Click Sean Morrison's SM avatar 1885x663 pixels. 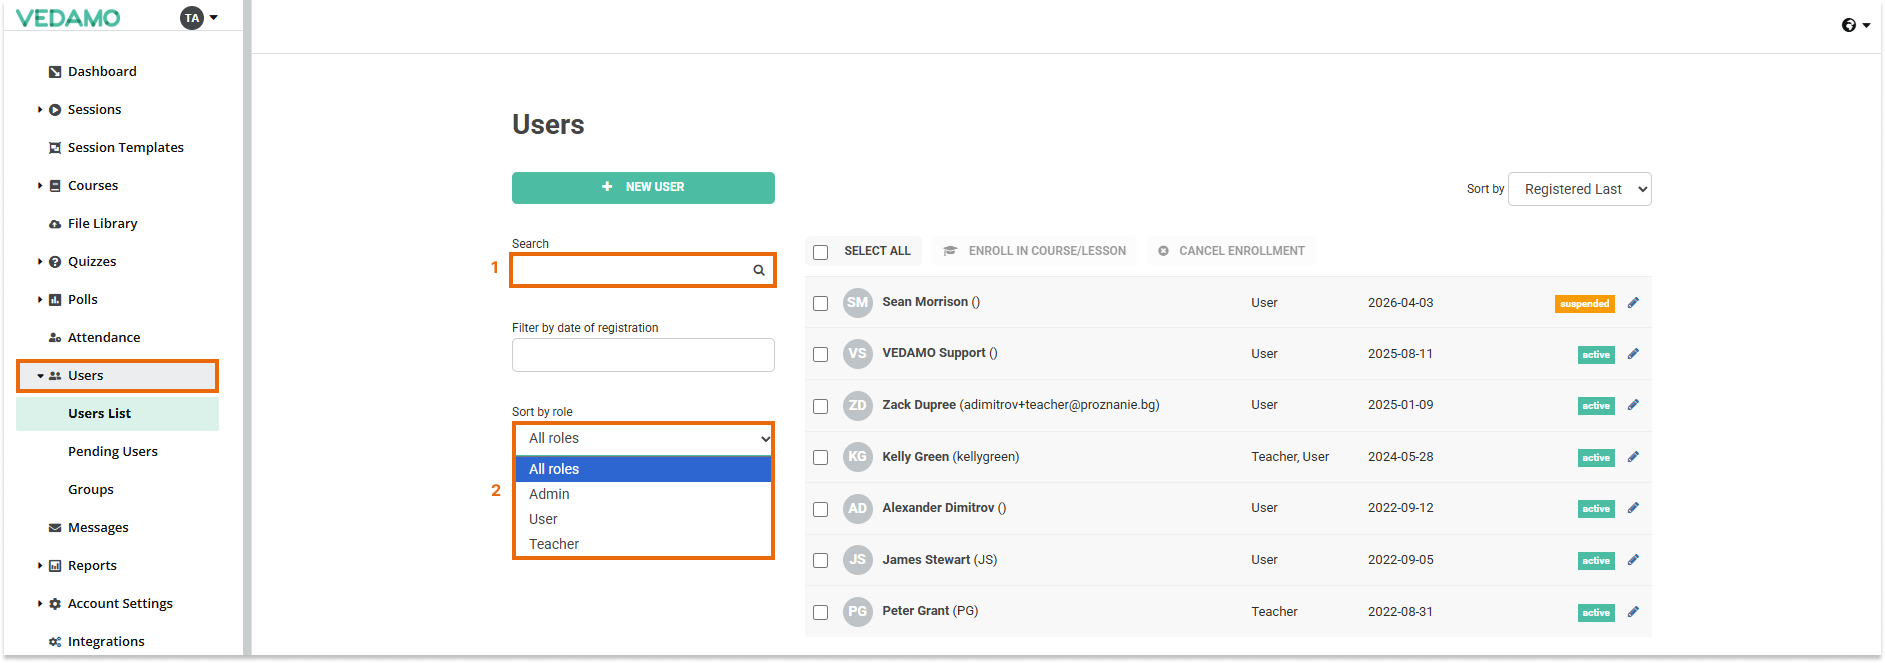click(858, 302)
